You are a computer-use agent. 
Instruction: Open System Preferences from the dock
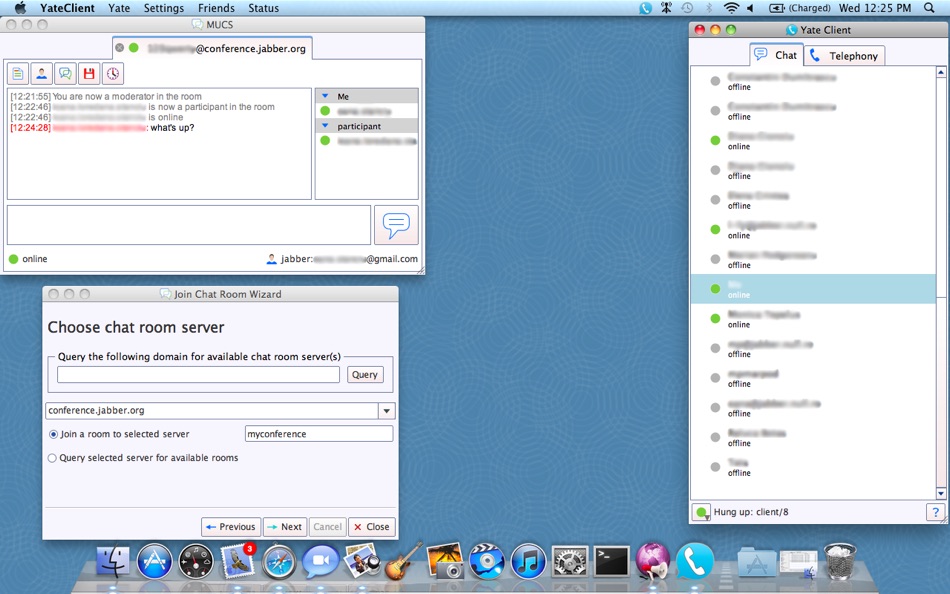click(570, 561)
